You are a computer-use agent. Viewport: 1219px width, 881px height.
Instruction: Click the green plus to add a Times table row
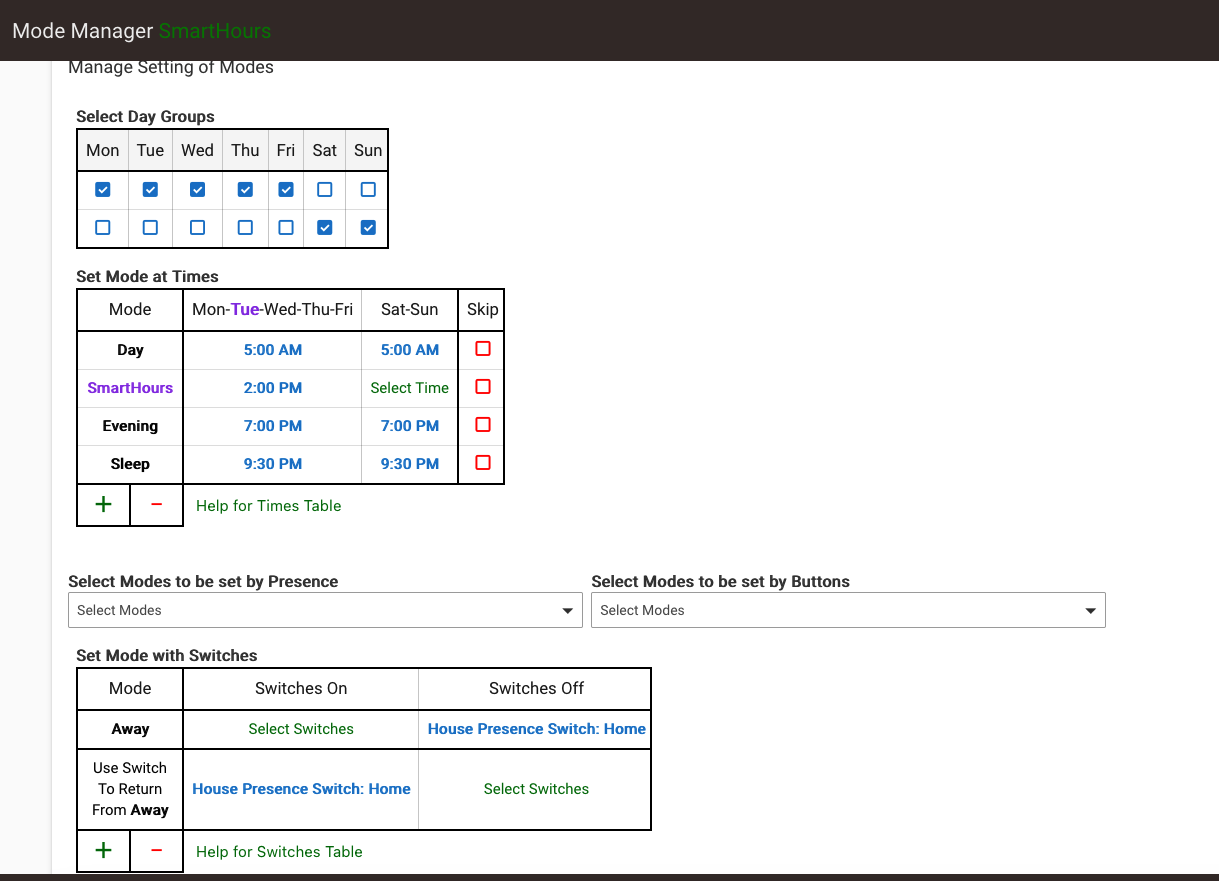point(103,505)
